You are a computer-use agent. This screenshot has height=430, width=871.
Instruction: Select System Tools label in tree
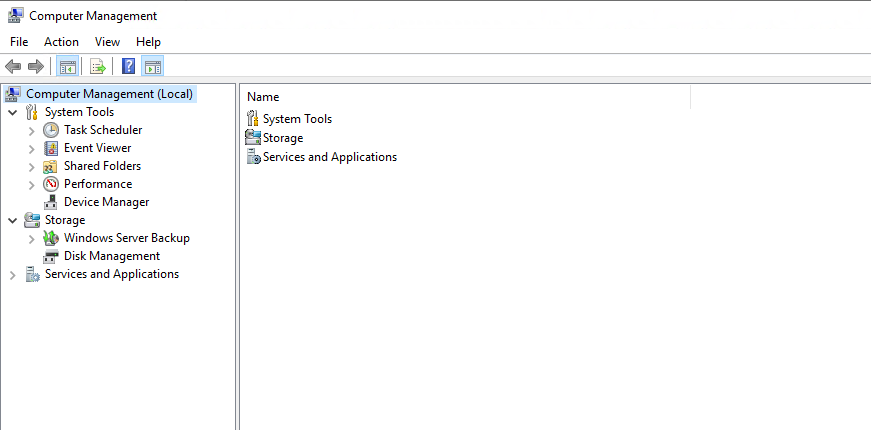(79, 112)
